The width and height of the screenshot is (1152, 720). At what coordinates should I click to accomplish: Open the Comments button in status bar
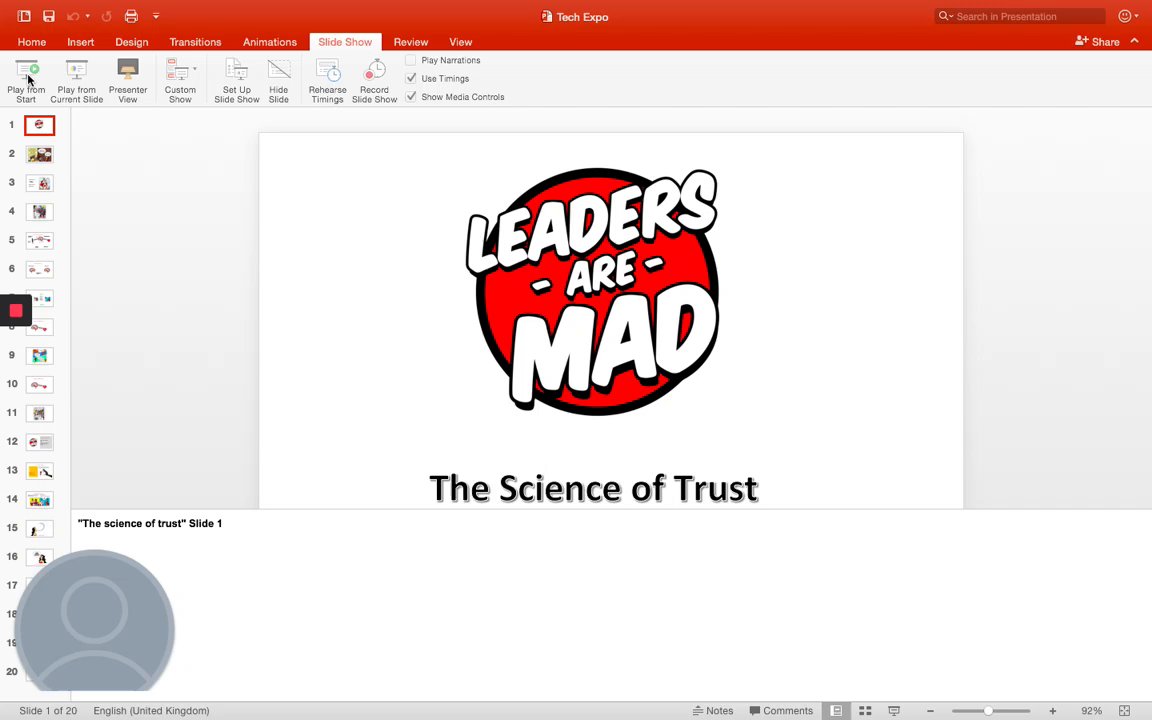(781, 710)
